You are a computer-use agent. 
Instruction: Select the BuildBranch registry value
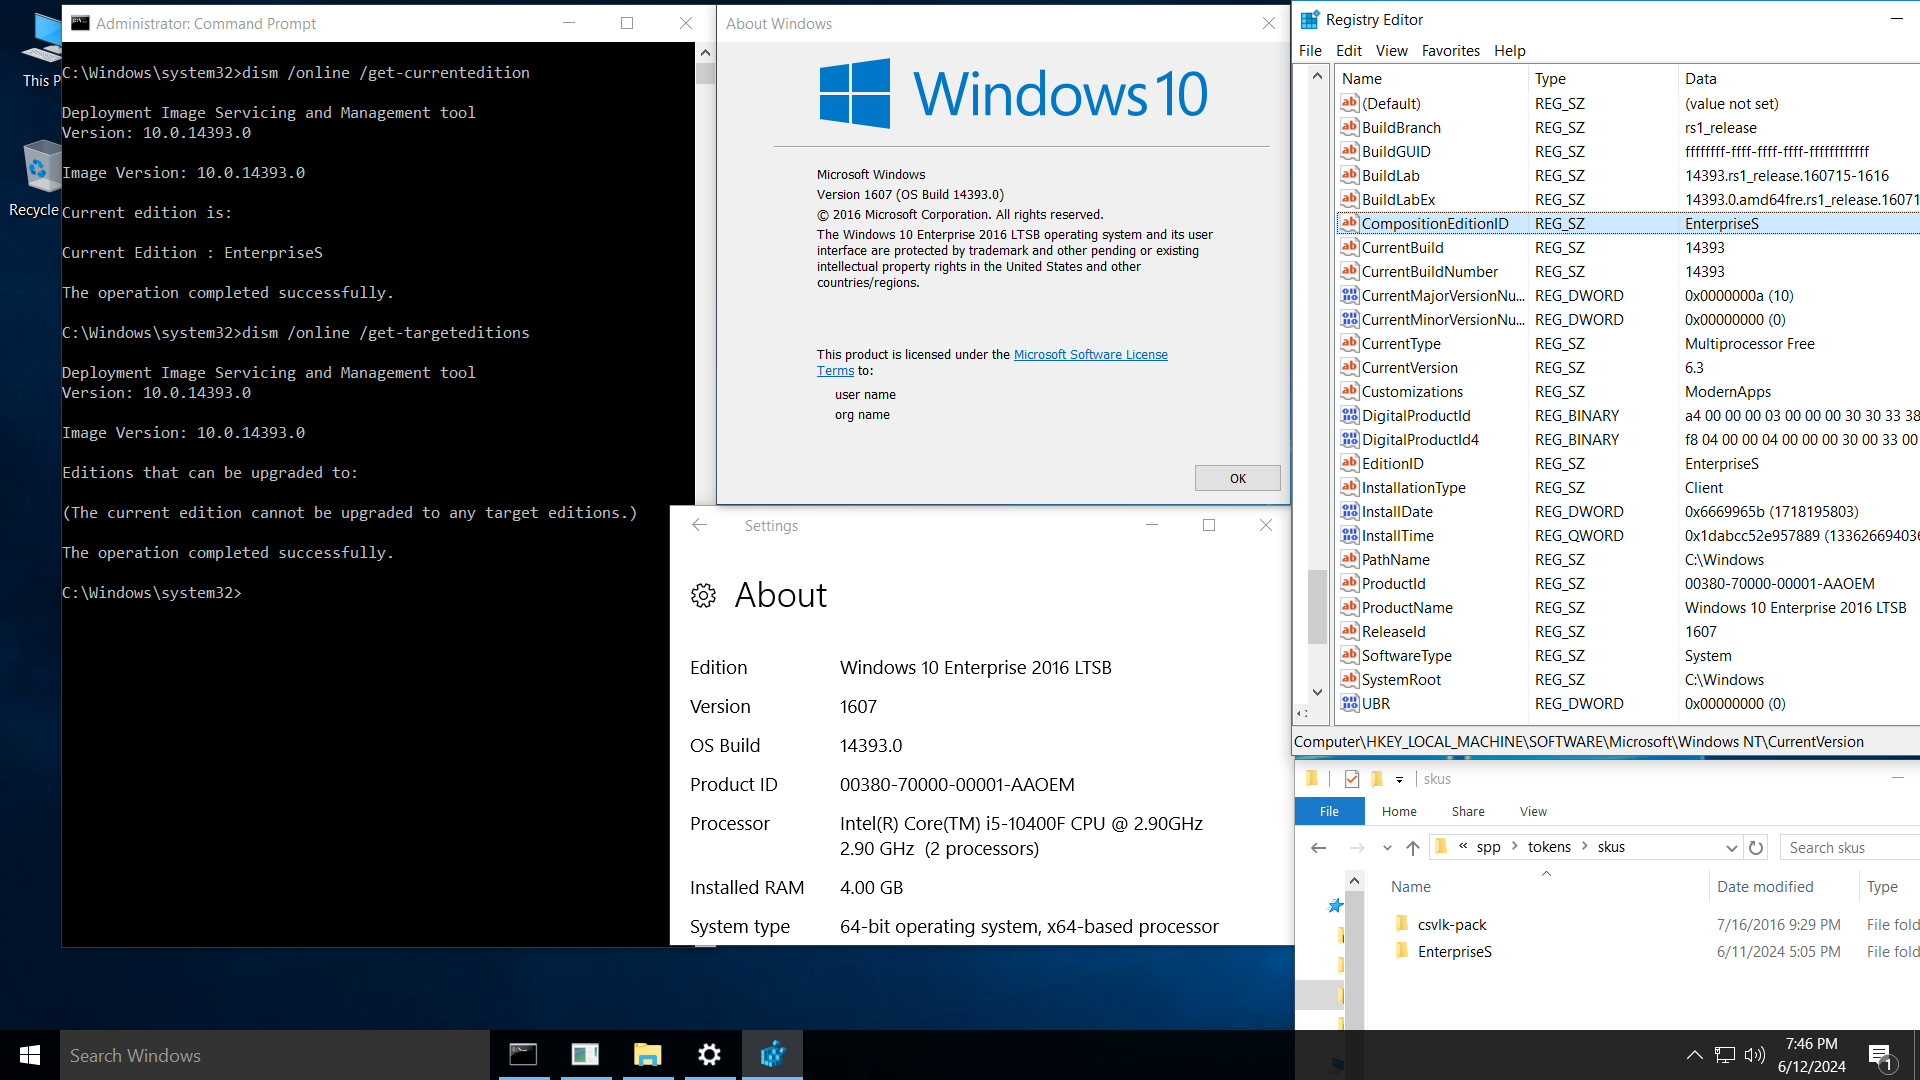click(1401, 128)
